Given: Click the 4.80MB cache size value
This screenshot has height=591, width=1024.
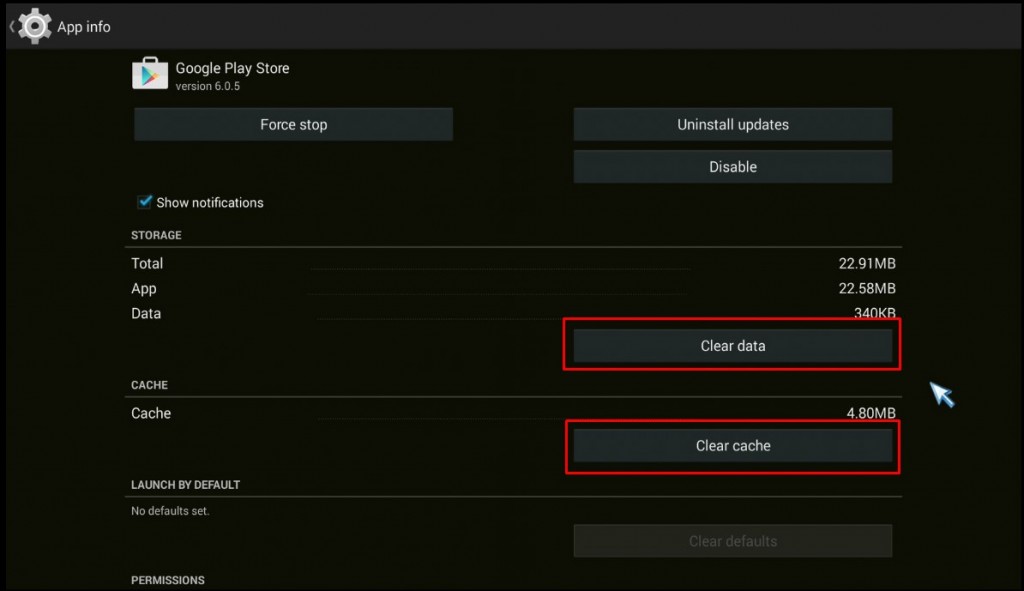Looking at the screenshot, I should tap(870, 413).
